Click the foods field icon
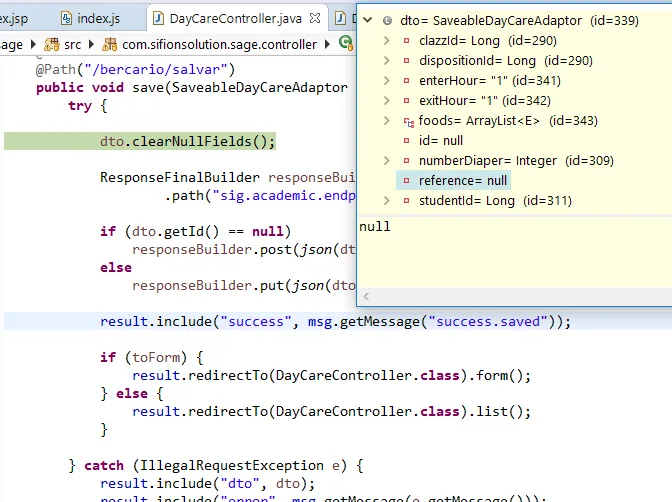This screenshot has width=672, height=502. (x=408, y=123)
